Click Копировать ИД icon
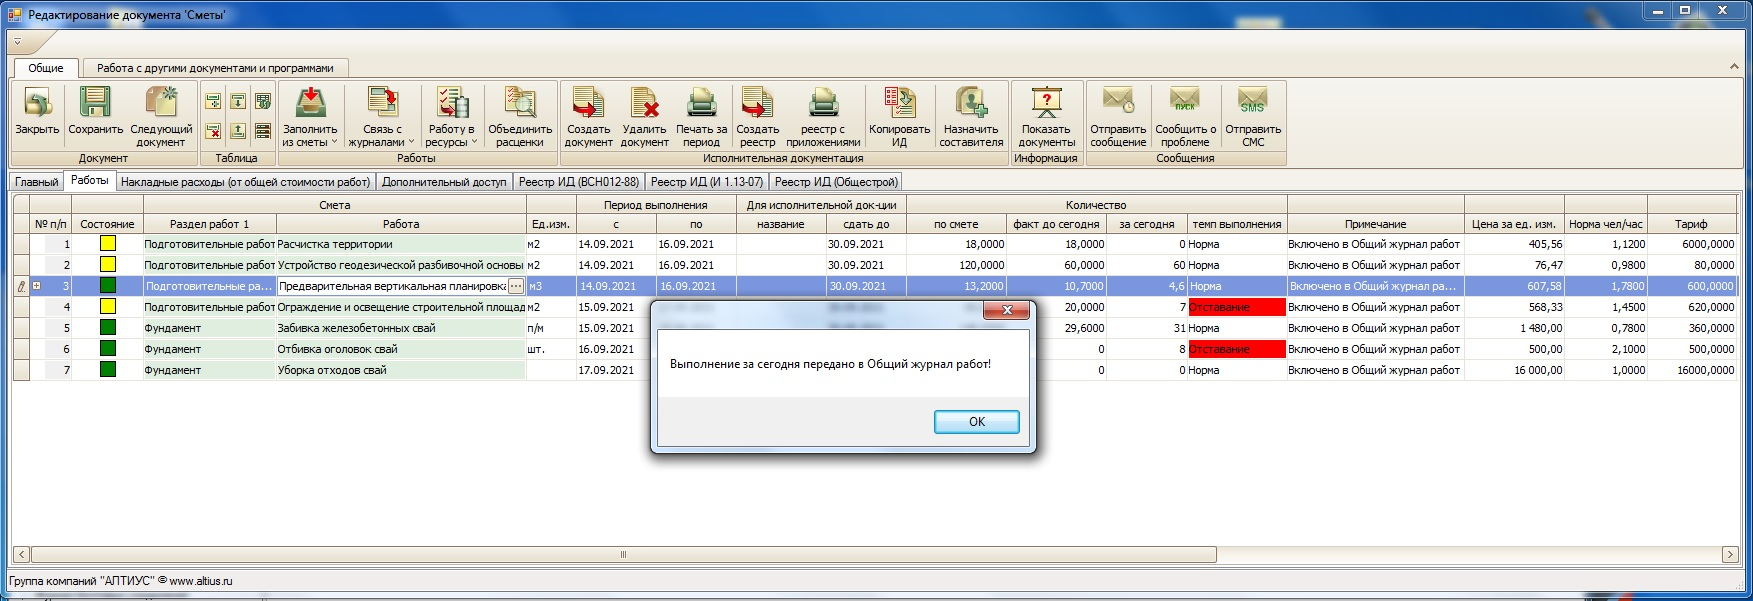Image resolution: width=1753 pixels, height=601 pixels. tap(899, 104)
